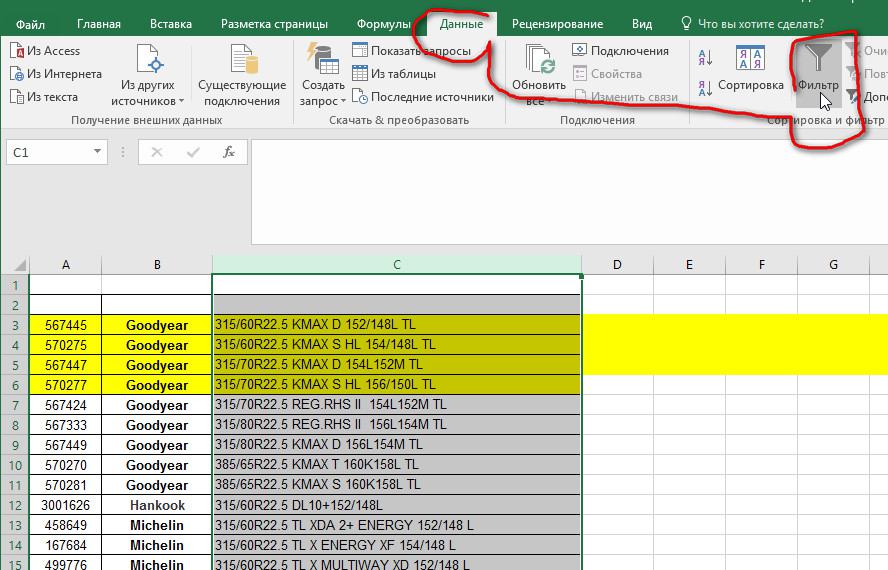Switch to Разметка страницы tab
This screenshot has width=888, height=570.
click(274, 24)
